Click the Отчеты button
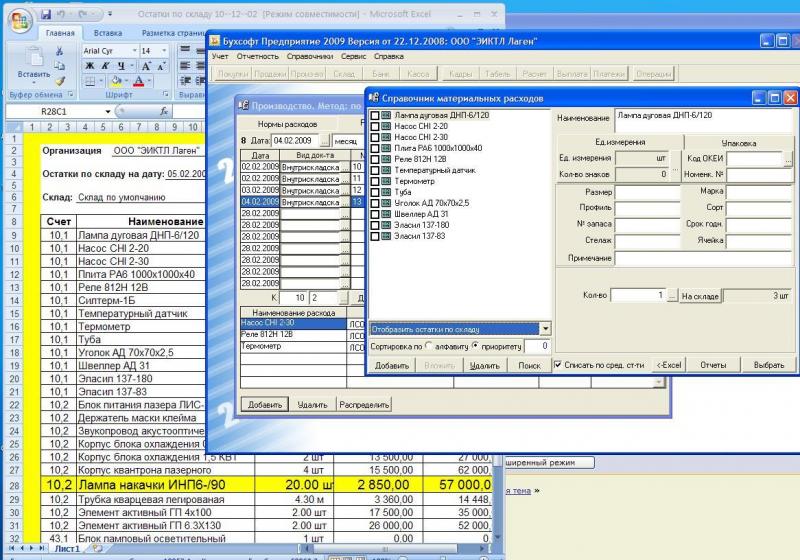The image size is (800, 560). (712, 365)
